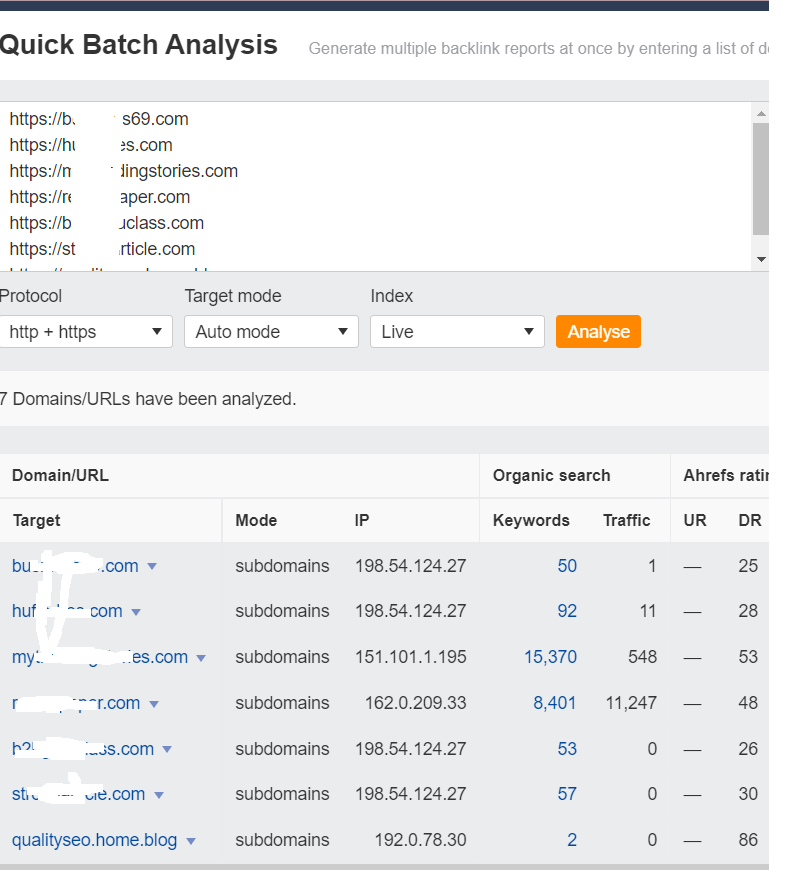Select the traffic value 548
This screenshot has width=797, height=870.
[x=643, y=657]
